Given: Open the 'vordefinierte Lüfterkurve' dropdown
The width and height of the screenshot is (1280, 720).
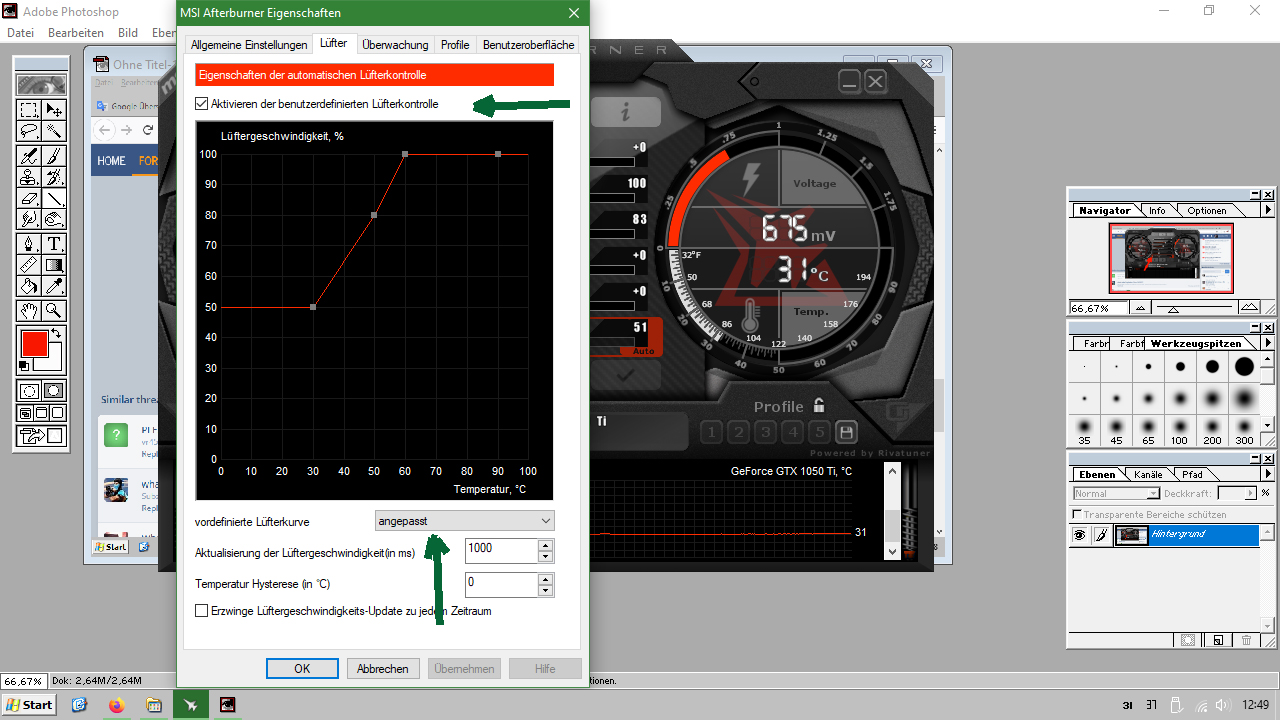Looking at the screenshot, I should click(465, 521).
